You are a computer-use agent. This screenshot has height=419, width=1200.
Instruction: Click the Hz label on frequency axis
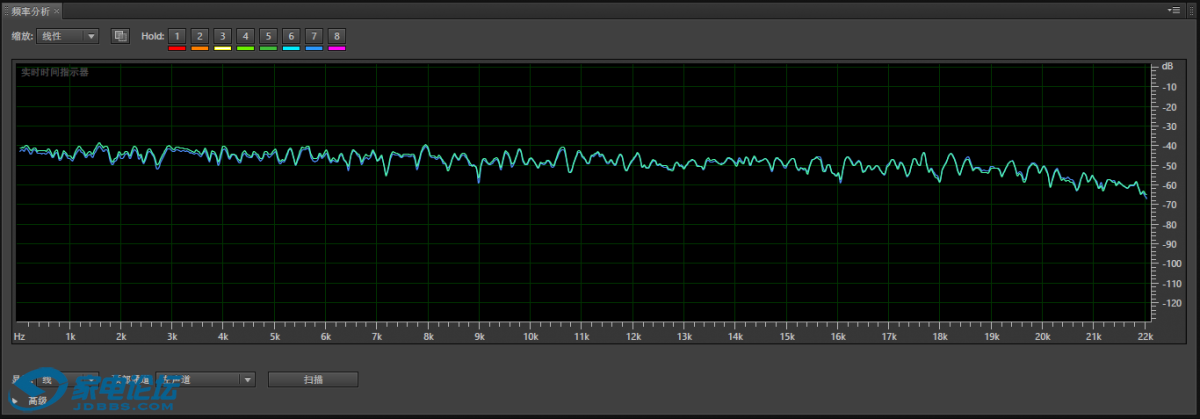[18, 337]
